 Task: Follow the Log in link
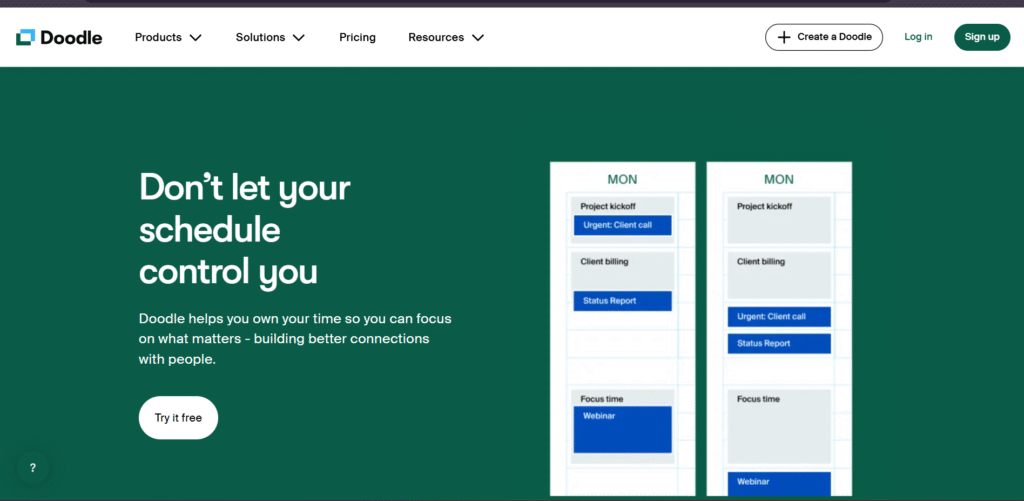[918, 37]
